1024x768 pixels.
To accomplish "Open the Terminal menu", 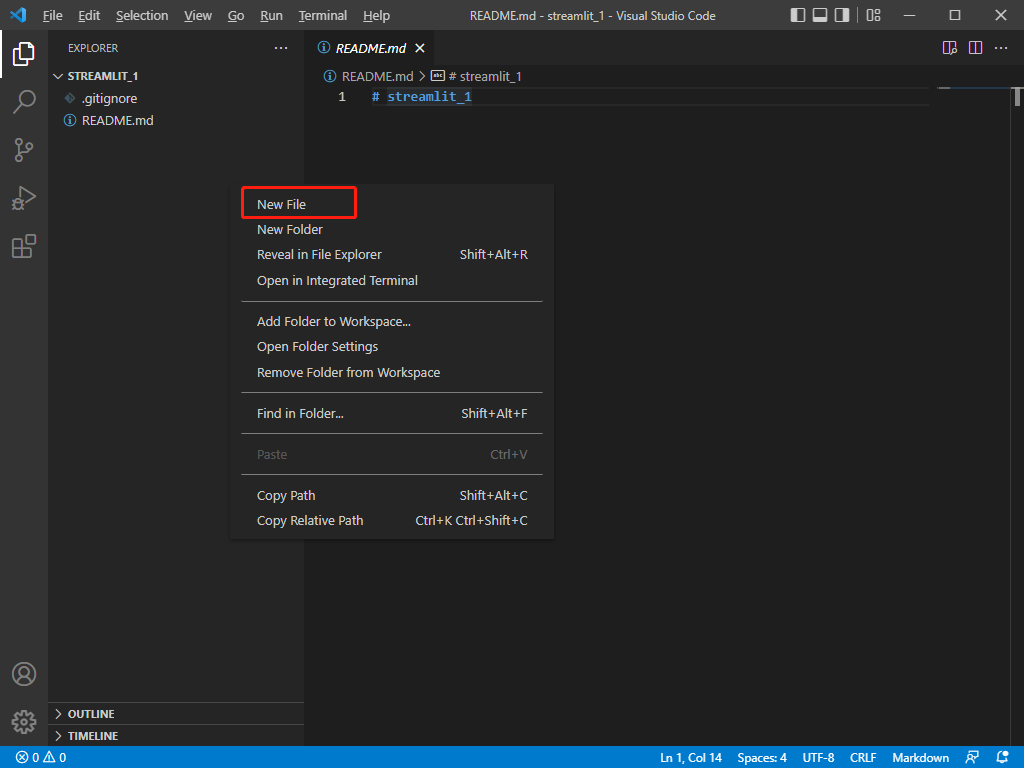I will [x=323, y=15].
